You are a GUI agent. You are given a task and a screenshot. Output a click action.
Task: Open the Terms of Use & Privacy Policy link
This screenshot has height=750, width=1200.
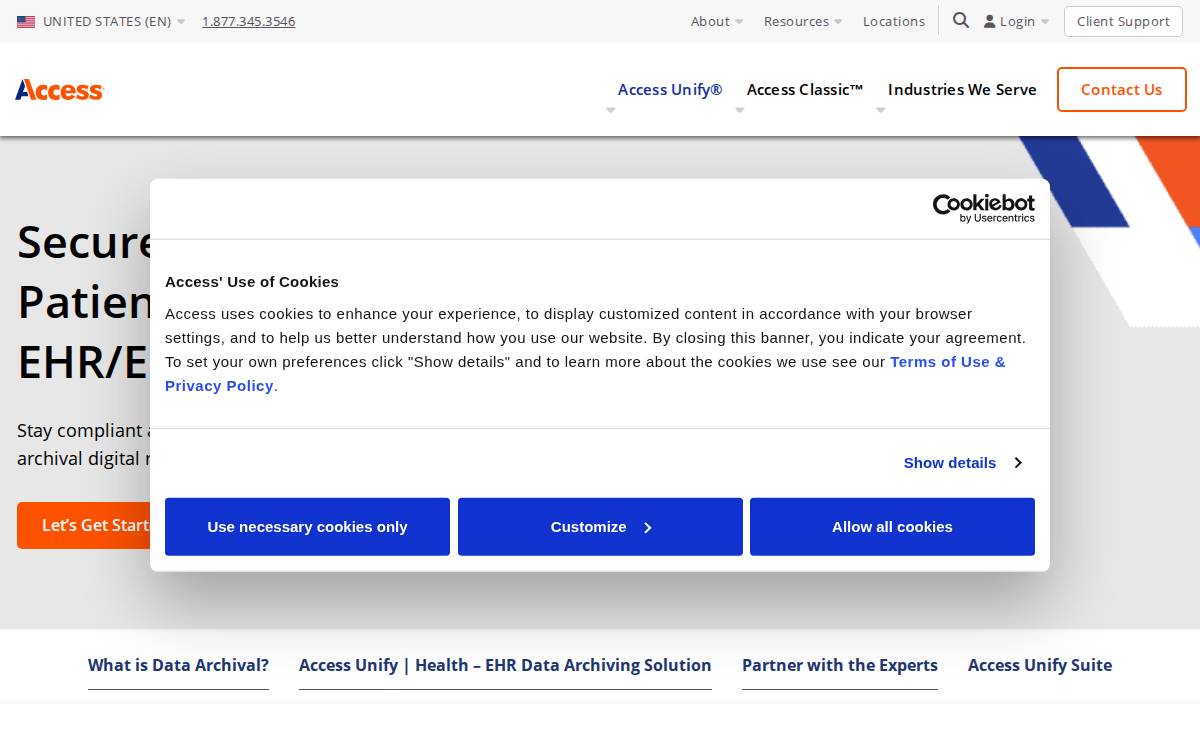[585, 374]
